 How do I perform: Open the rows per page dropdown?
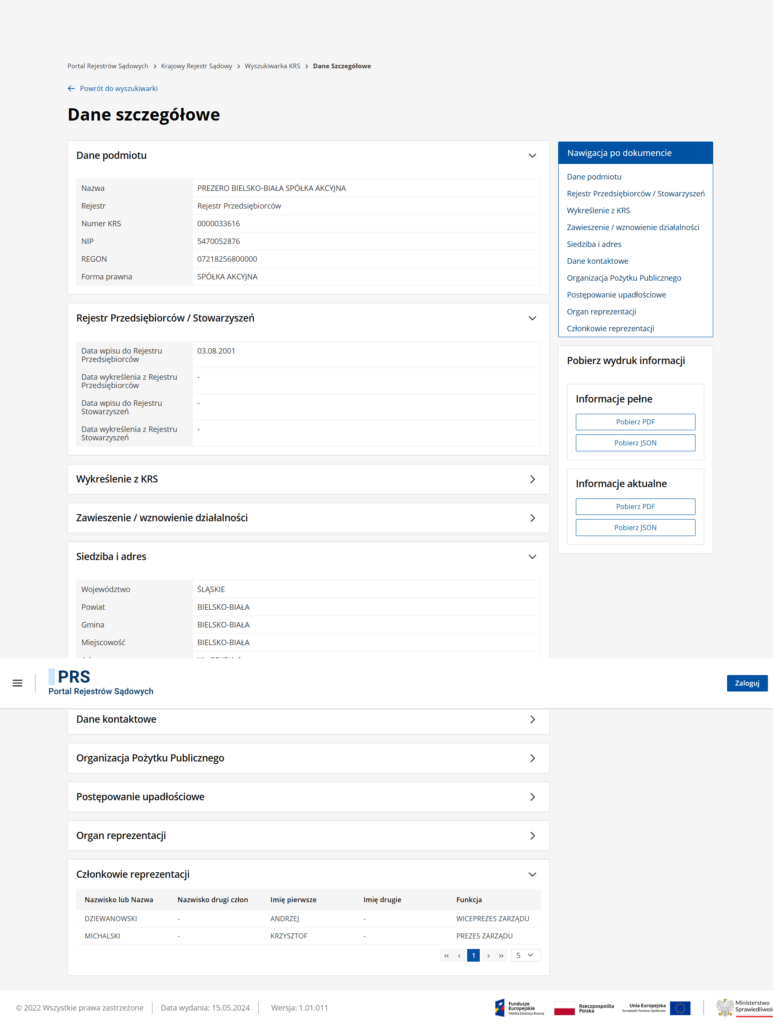tap(526, 955)
